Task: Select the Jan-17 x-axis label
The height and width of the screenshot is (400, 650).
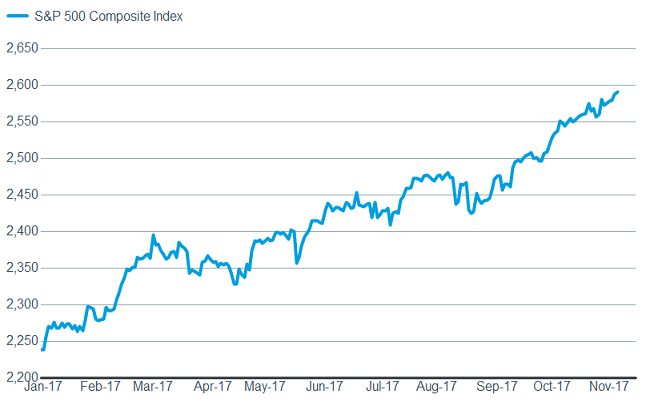Action: [x=43, y=385]
